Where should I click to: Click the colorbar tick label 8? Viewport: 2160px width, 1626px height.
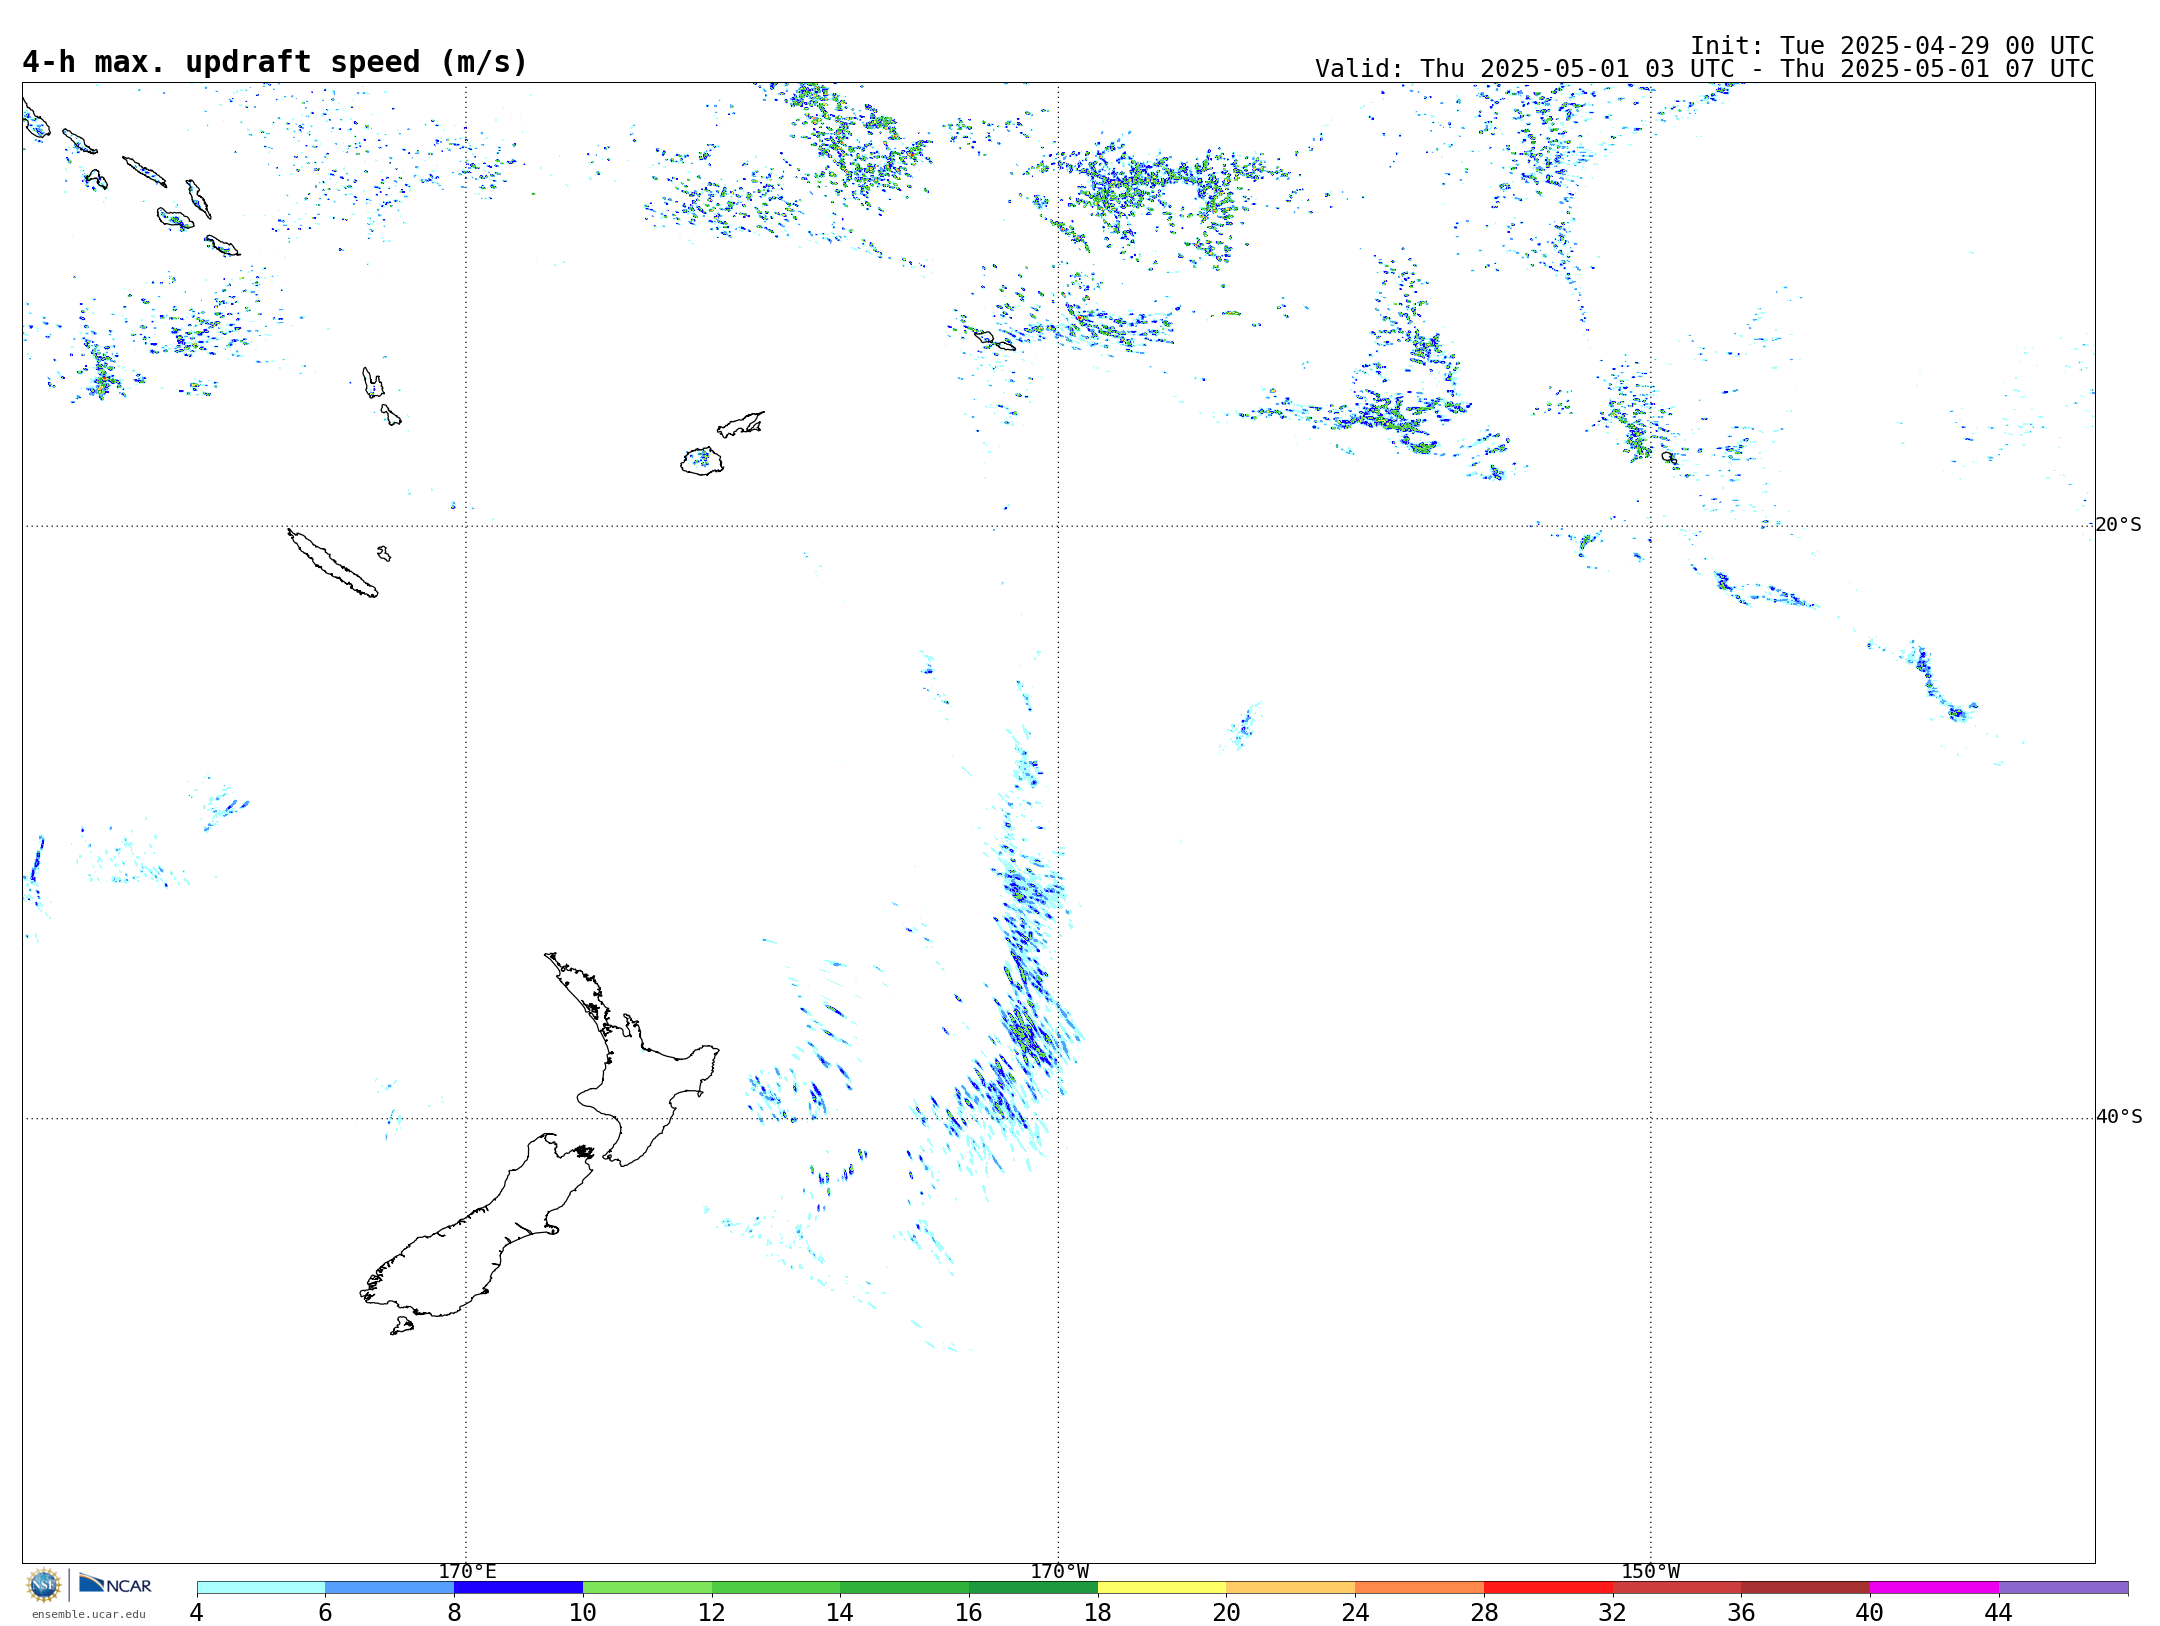454,1612
